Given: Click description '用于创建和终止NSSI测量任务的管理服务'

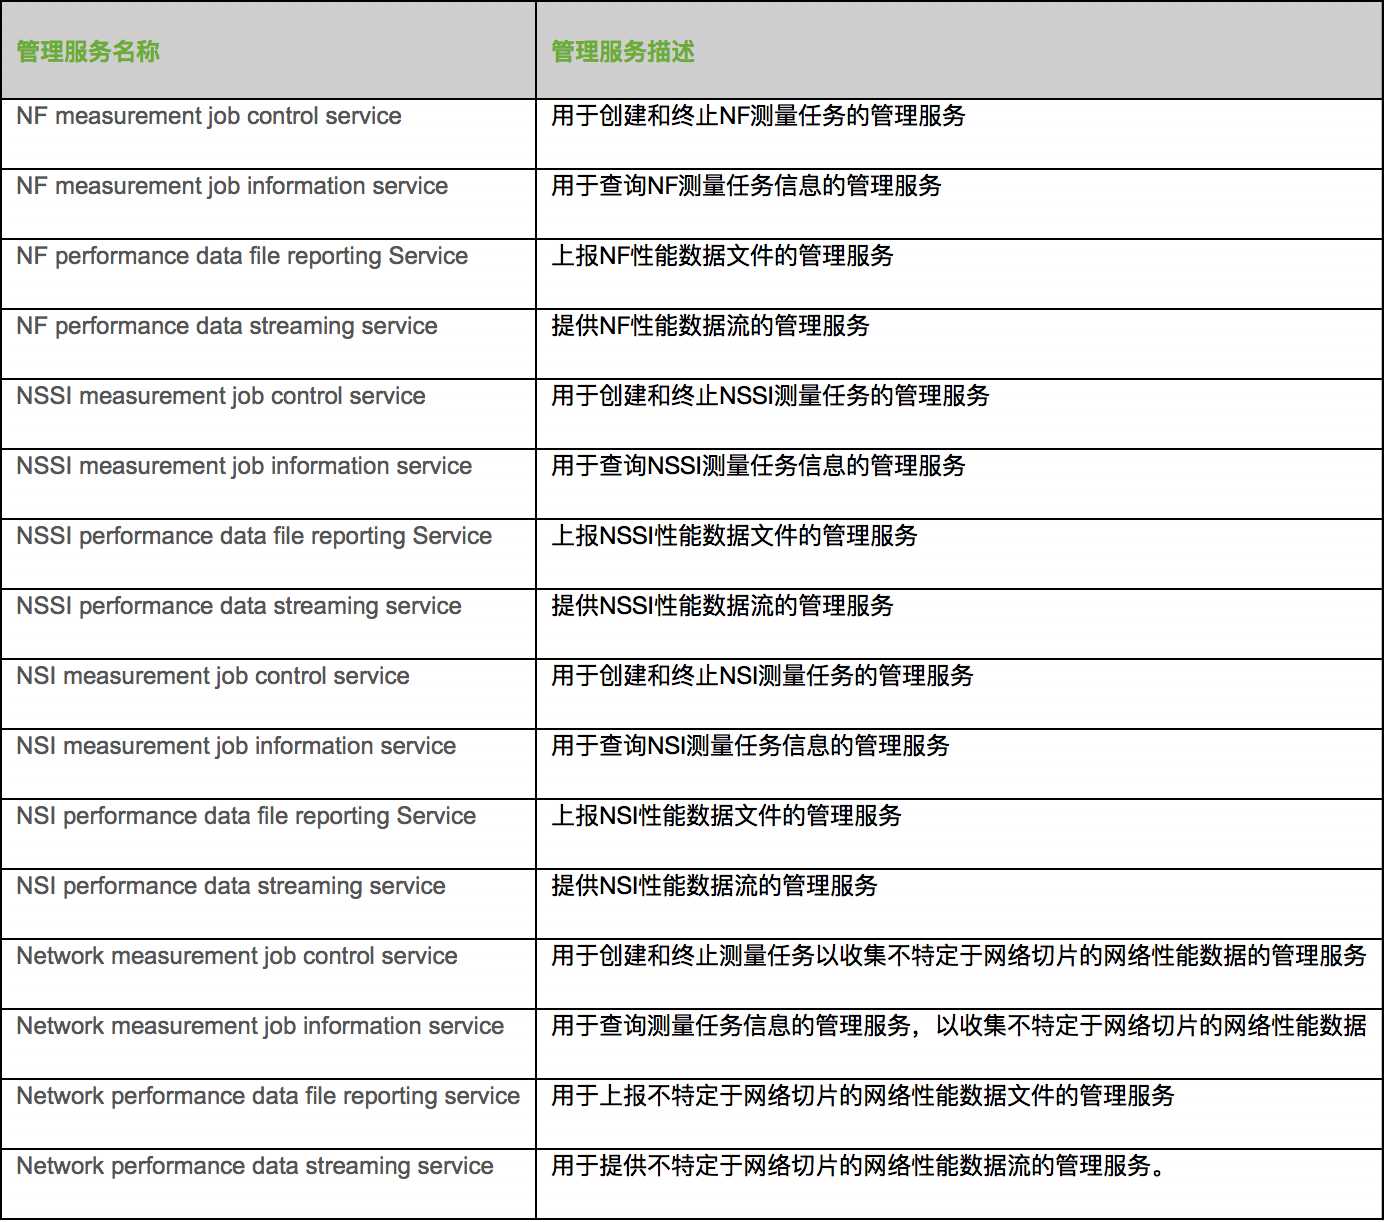Looking at the screenshot, I should [770, 396].
